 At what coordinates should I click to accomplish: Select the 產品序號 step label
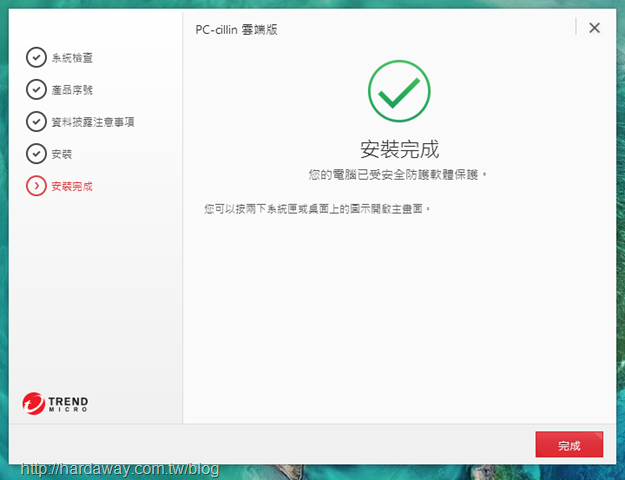(72, 90)
